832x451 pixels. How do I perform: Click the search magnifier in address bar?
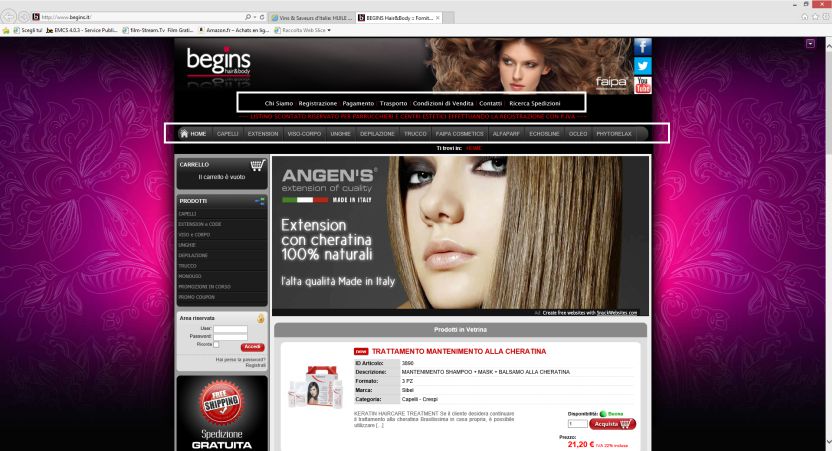click(x=248, y=18)
